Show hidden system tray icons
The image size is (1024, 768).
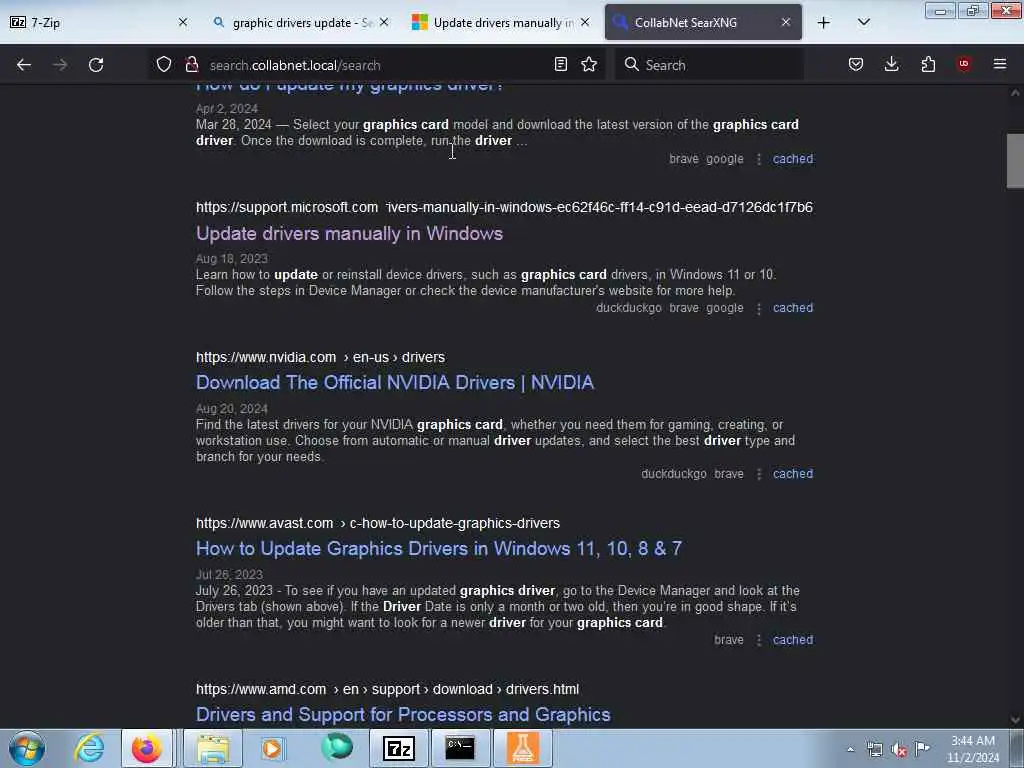[850, 749]
